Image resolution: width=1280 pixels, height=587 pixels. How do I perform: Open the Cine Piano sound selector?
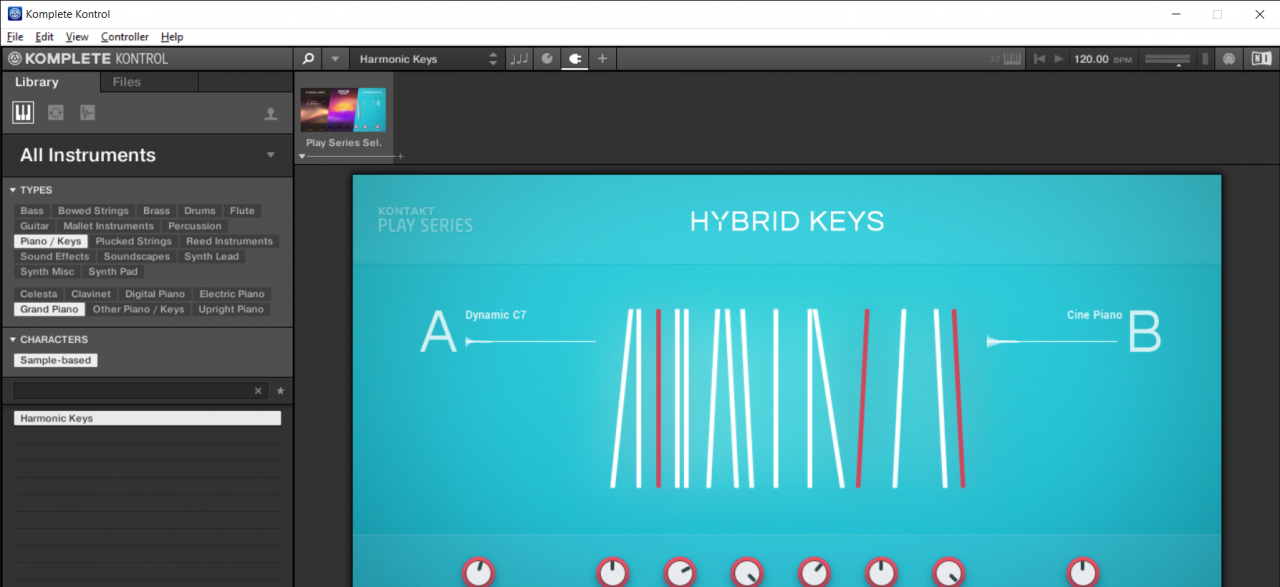[1094, 315]
